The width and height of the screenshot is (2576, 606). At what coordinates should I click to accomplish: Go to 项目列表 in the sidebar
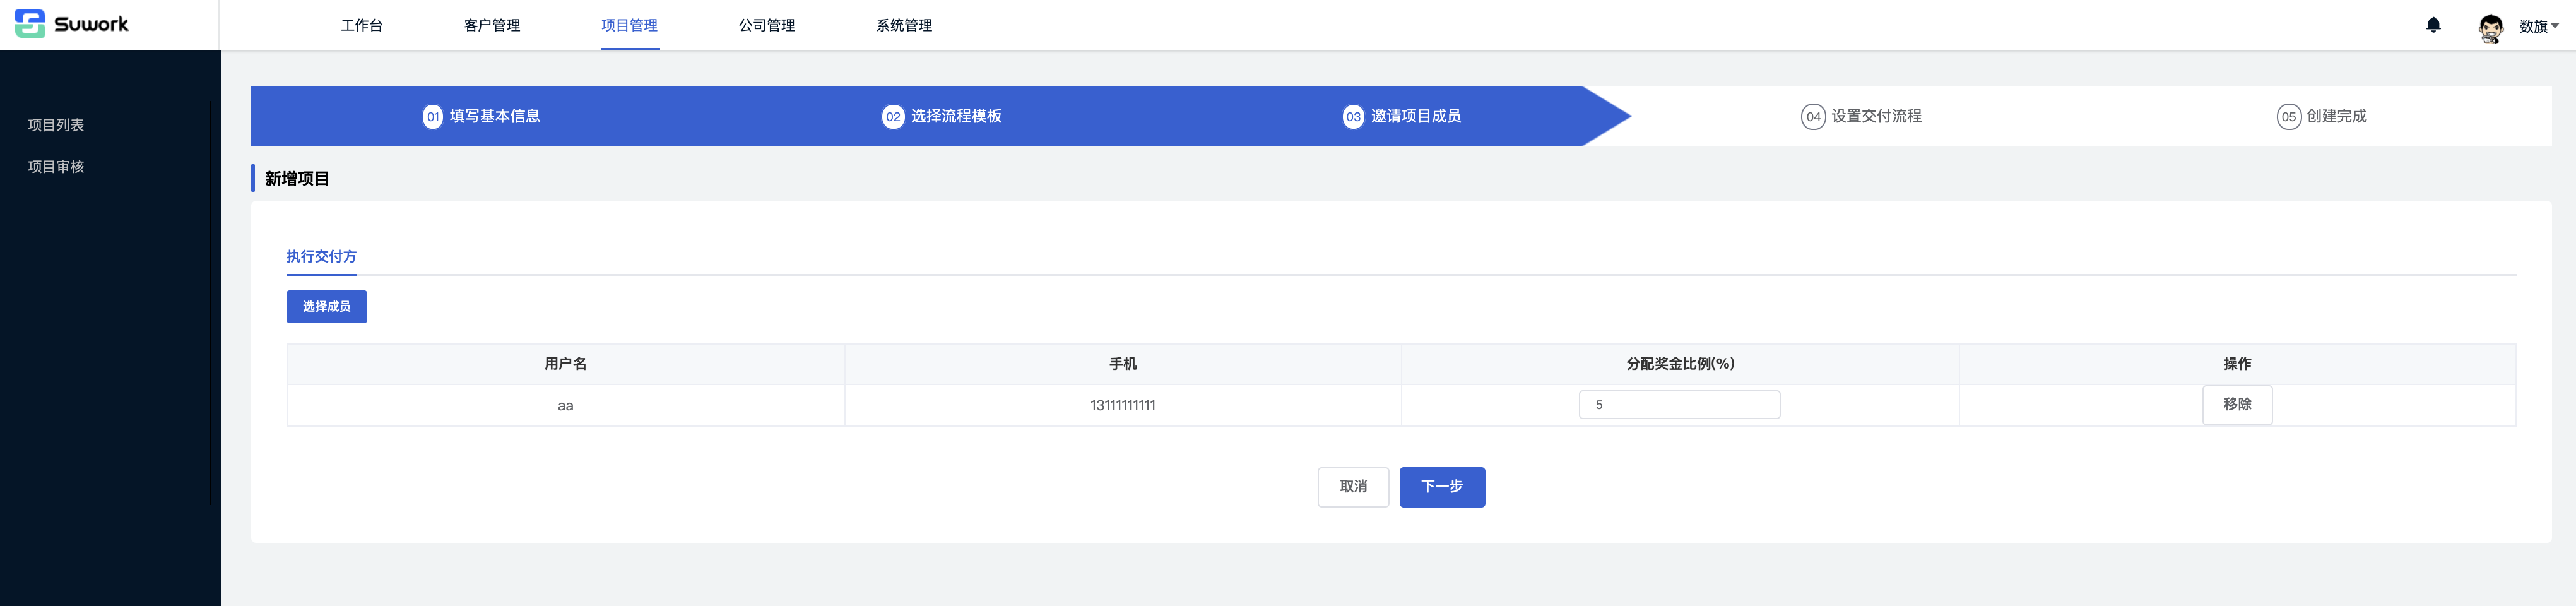point(56,125)
